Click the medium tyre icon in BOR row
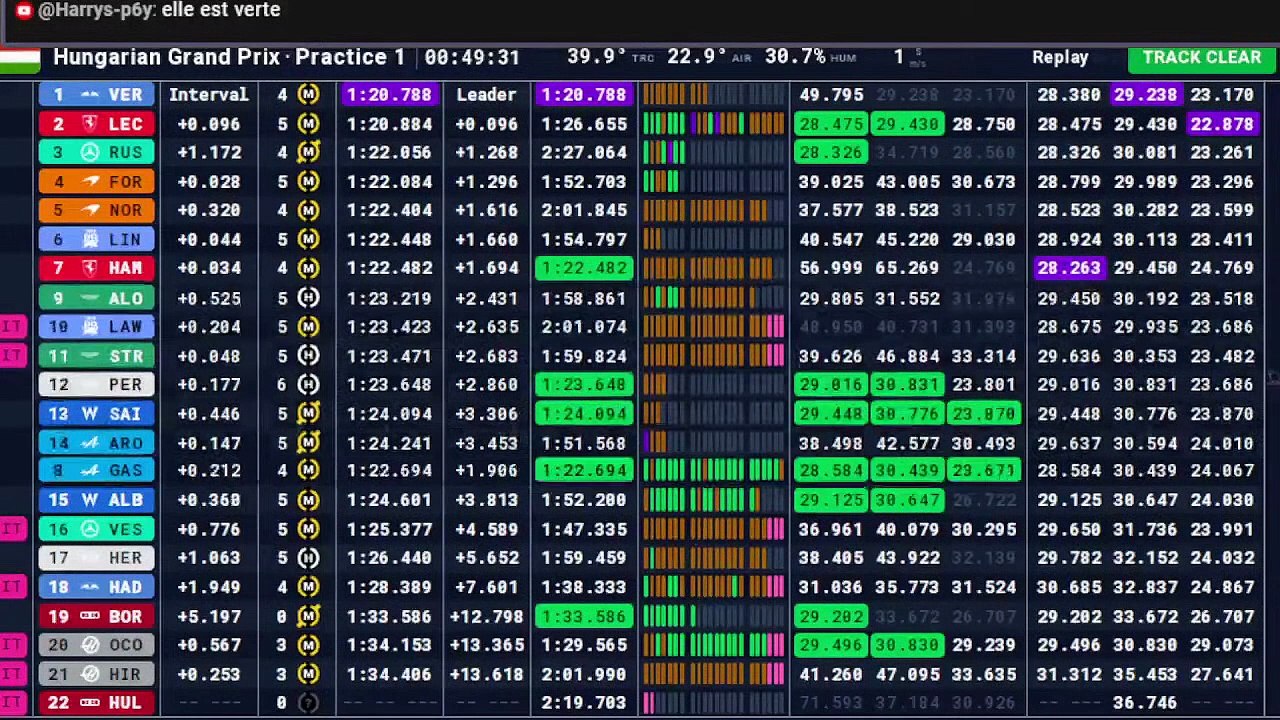The height and width of the screenshot is (720, 1280). click(308, 616)
